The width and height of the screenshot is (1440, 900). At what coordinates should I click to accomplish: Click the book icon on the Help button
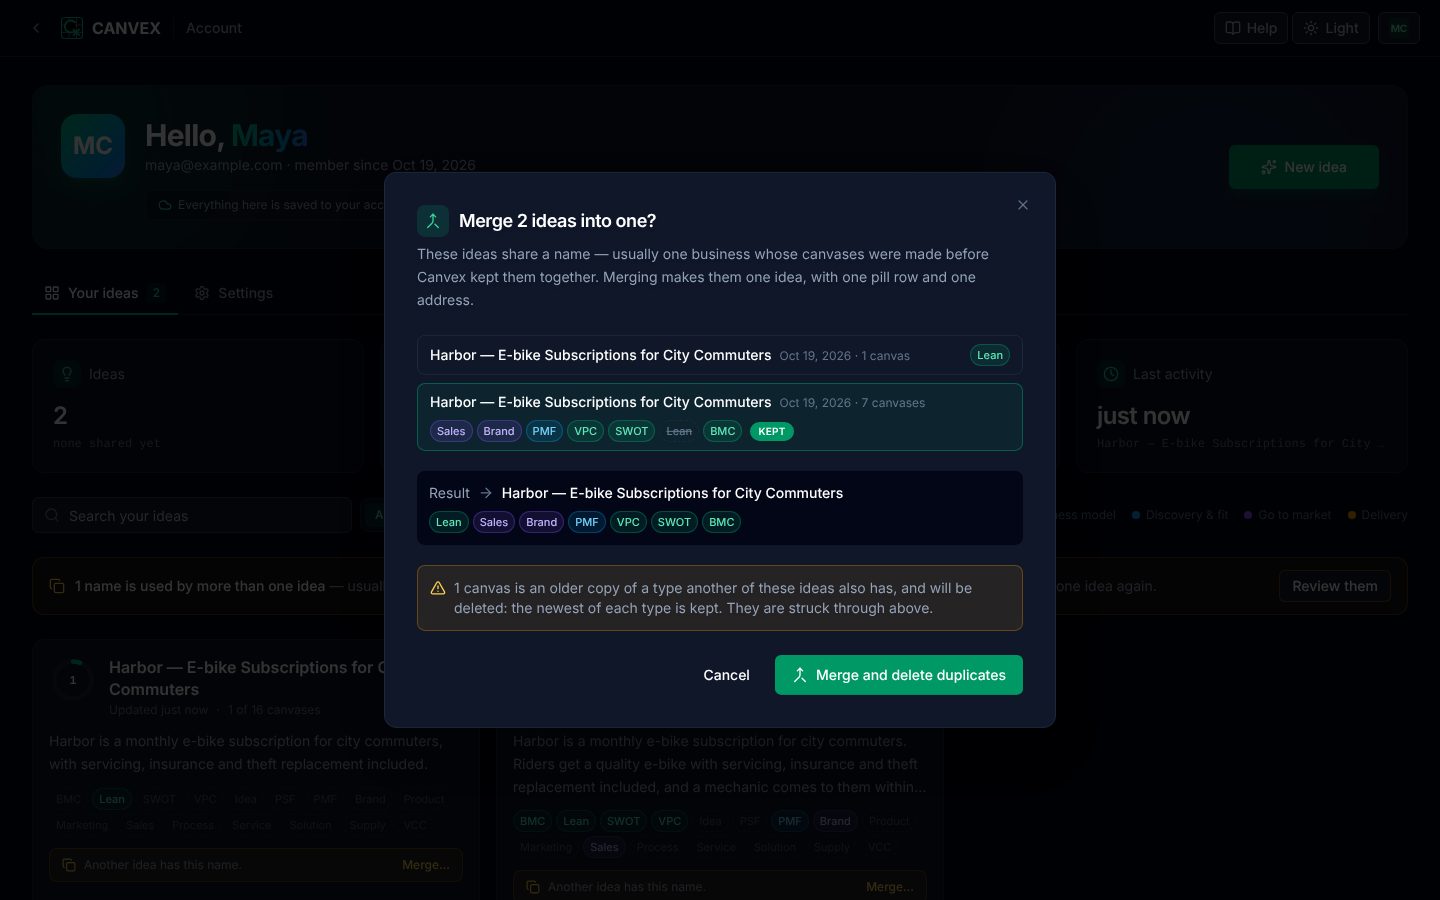tap(1233, 28)
